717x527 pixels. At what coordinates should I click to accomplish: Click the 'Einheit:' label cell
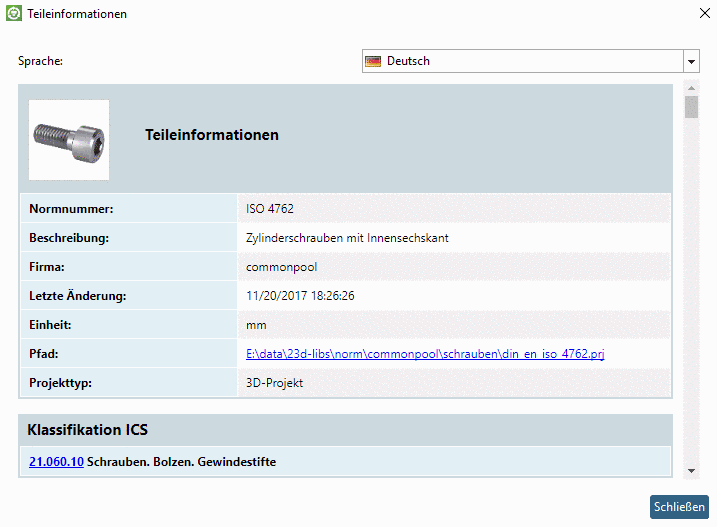[128, 325]
